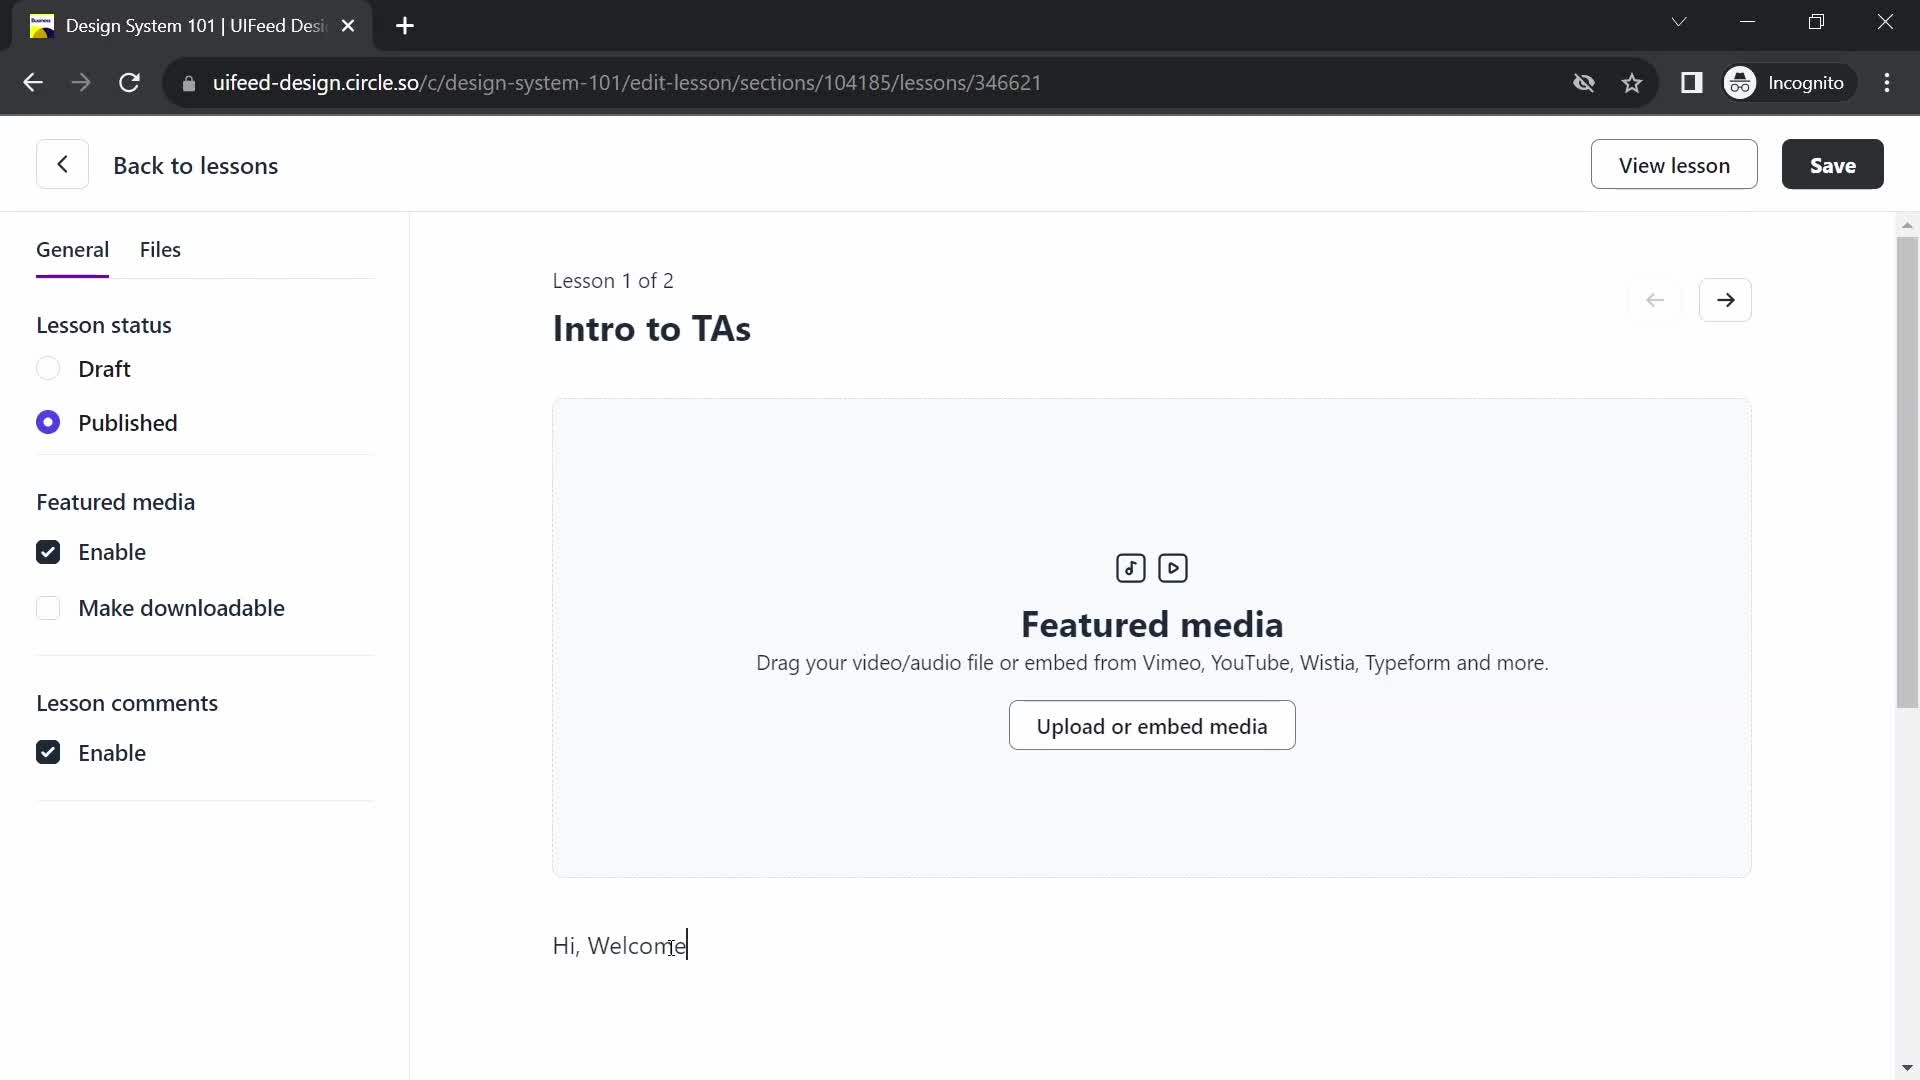The image size is (1920, 1080).
Task: Open new browser tab button
Action: [x=404, y=25]
